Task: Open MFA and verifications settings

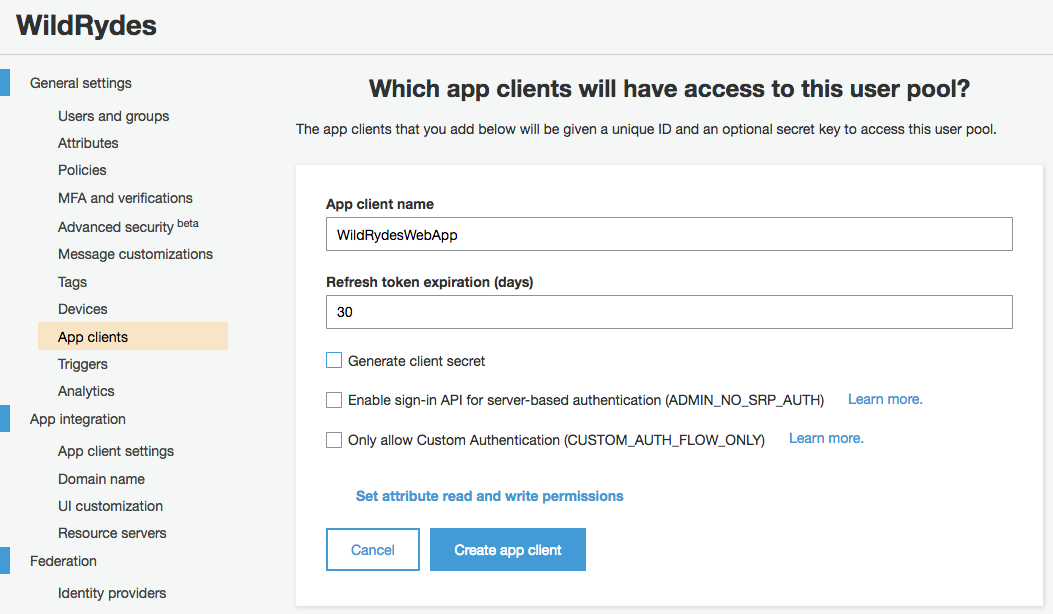Action: click(x=125, y=198)
